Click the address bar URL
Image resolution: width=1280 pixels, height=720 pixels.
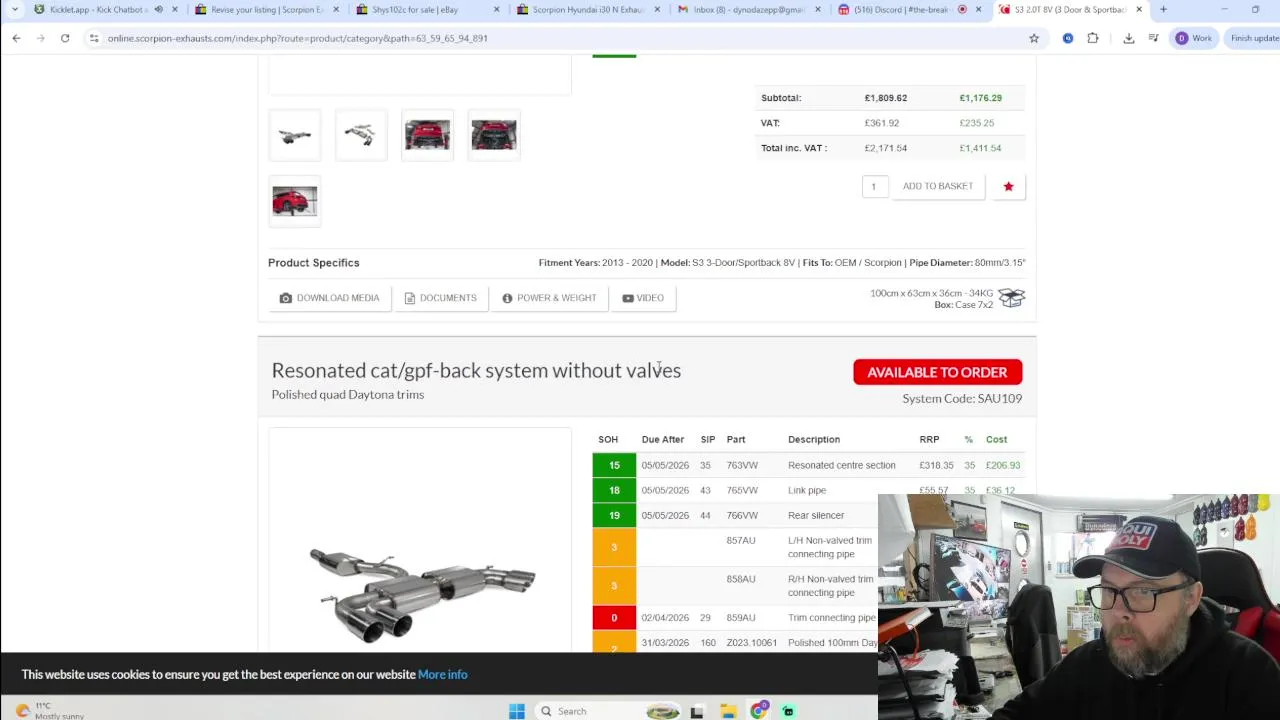[297, 38]
